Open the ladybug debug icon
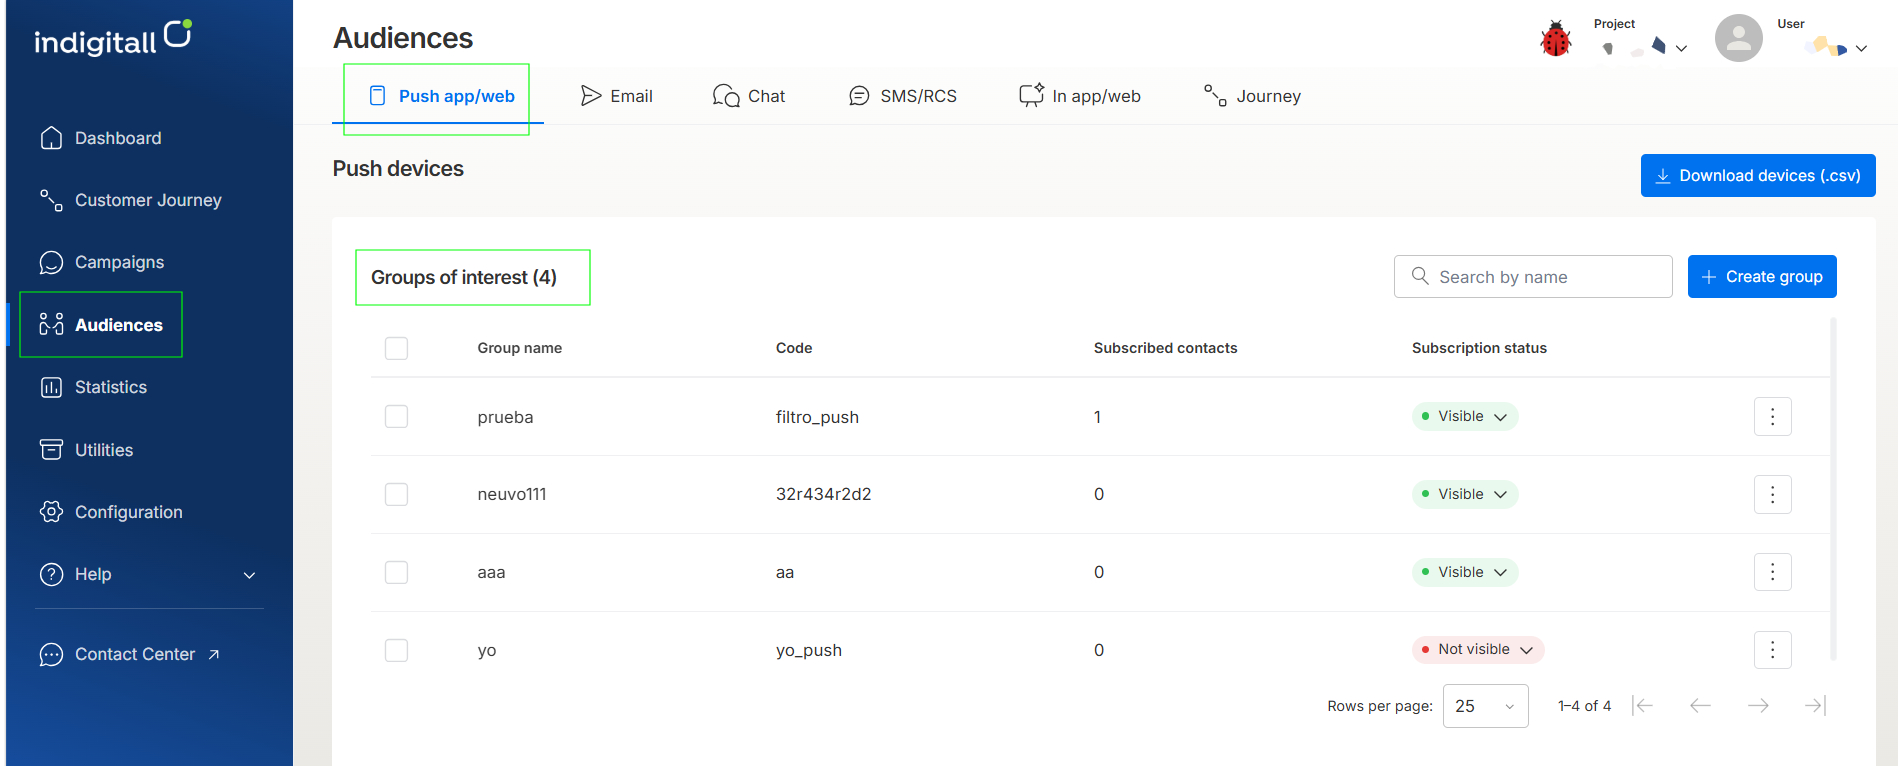The height and width of the screenshot is (766, 1898). pyautogui.click(x=1555, y=39)
